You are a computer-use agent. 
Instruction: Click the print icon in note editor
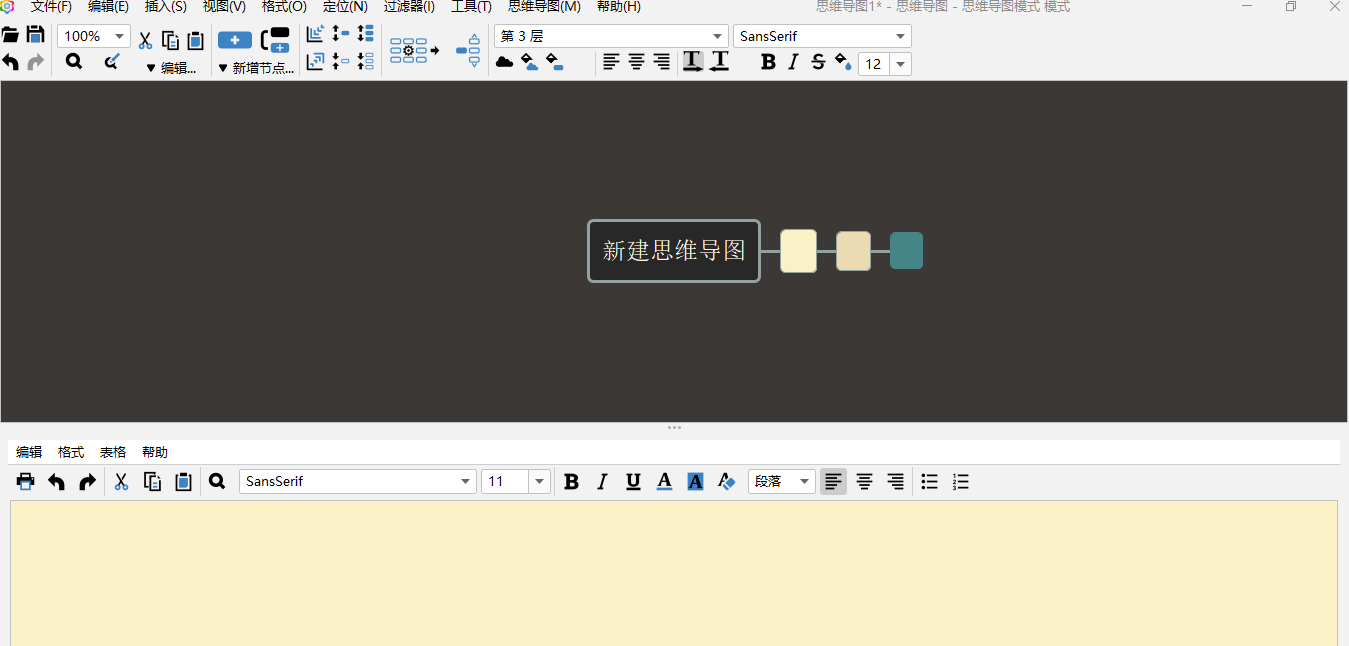26,482
